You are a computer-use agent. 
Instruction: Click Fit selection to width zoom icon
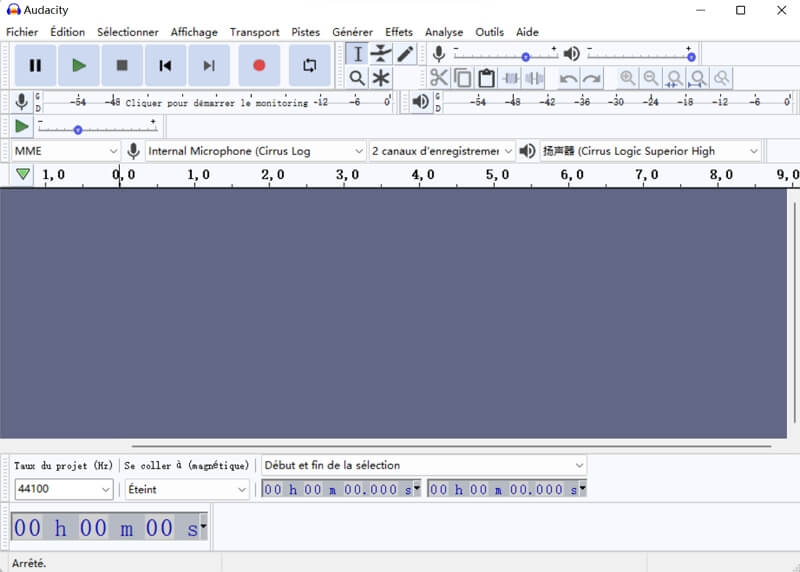pos(674,78)
